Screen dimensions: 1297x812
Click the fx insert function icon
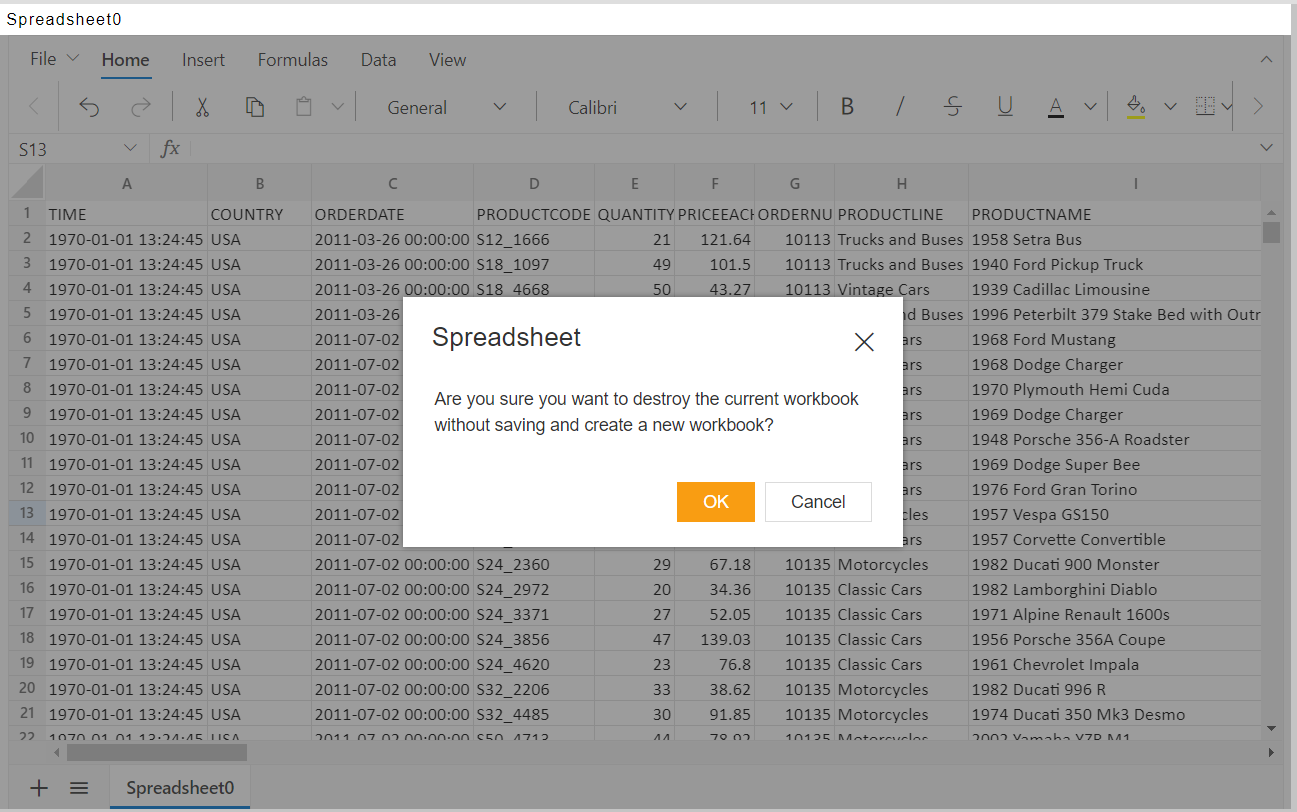pos(170,148)
